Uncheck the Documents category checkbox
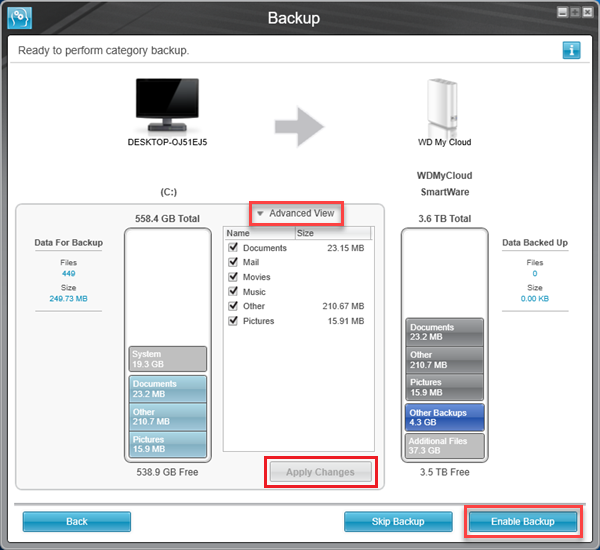 click(x=233, y=247)
